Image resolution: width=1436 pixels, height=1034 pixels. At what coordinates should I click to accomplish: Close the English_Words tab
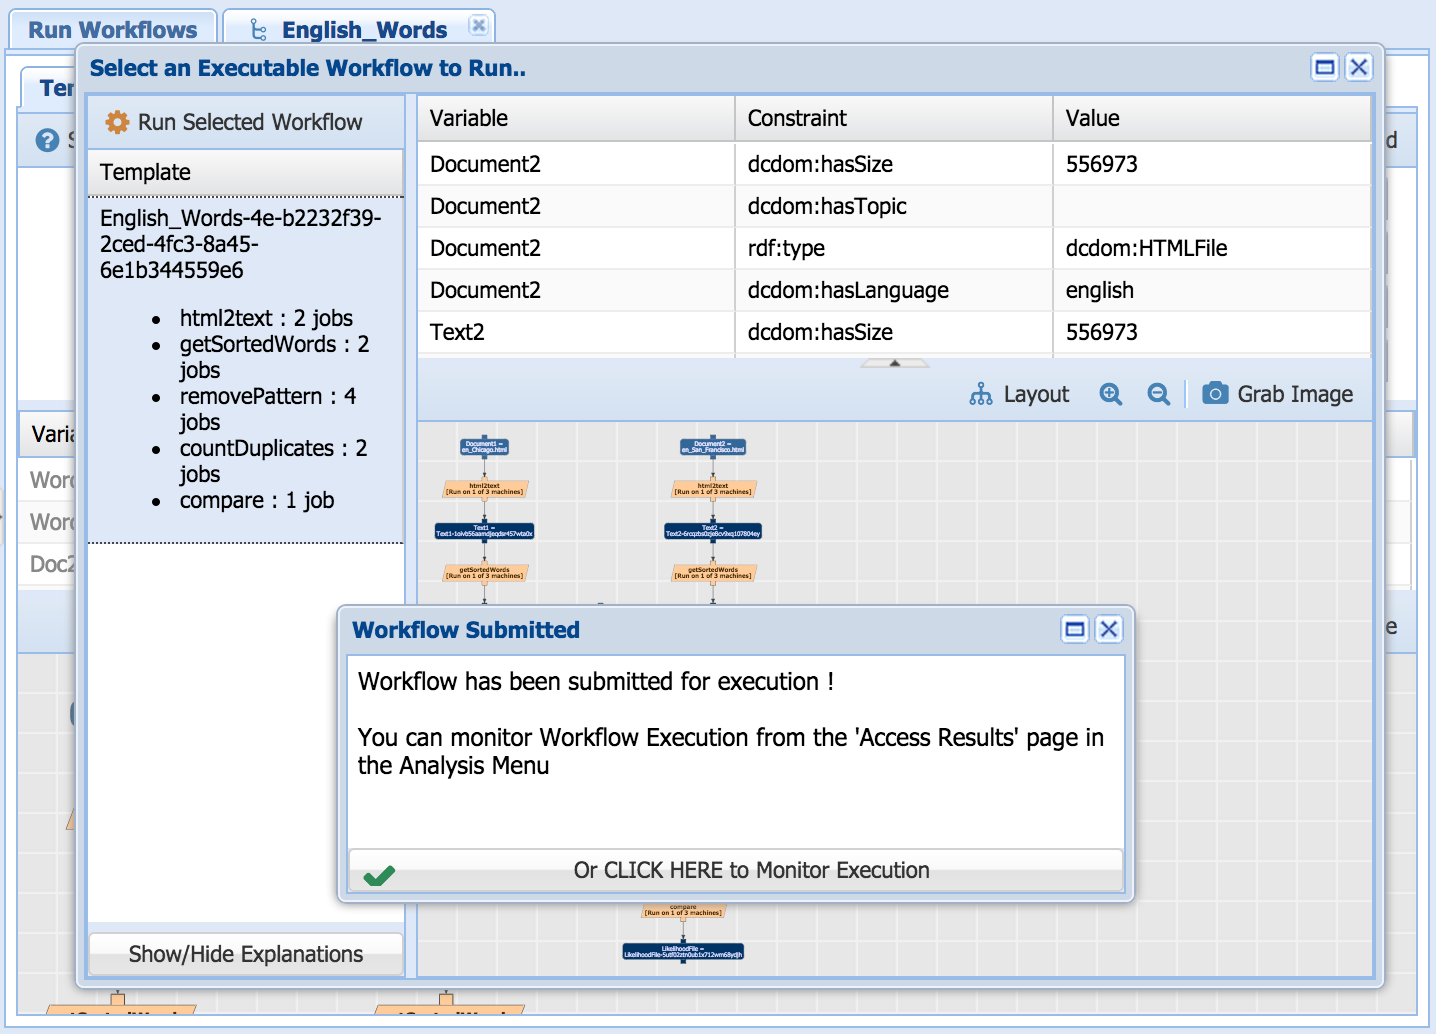pyautogui.click(x=479, y=25)
